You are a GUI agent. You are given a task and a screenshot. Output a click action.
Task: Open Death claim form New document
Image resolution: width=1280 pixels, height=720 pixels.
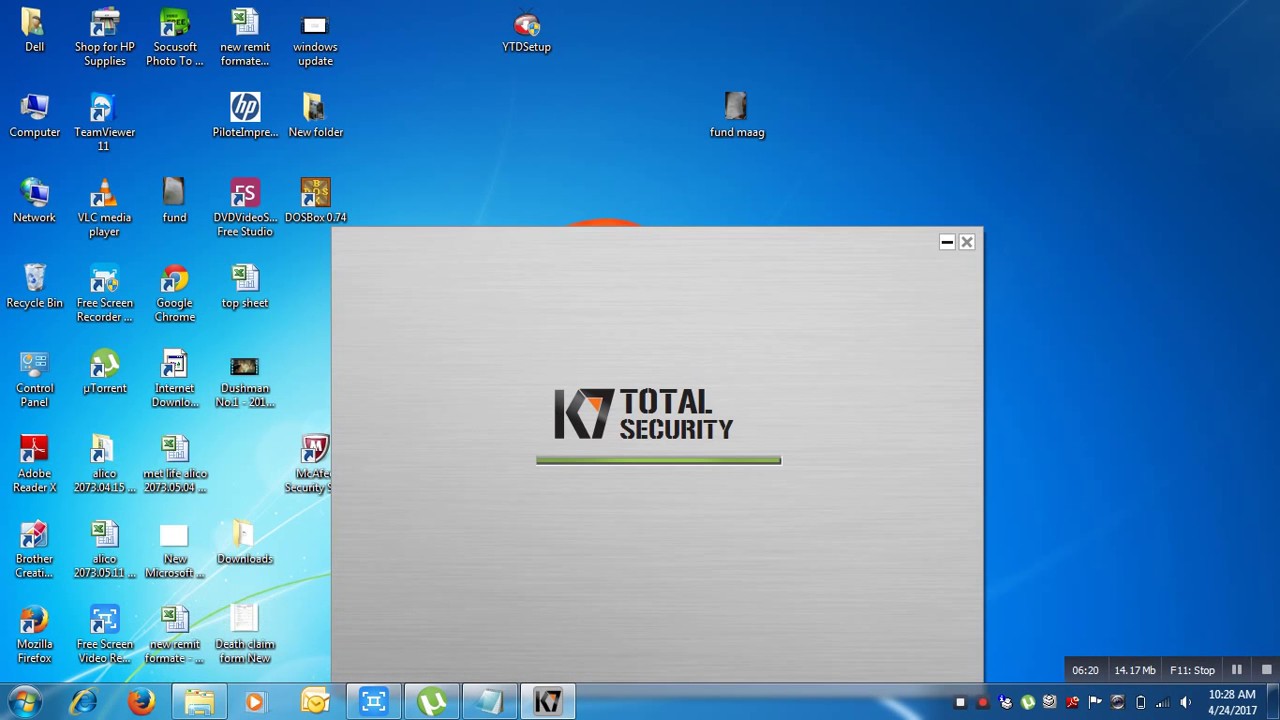point(245,635)
